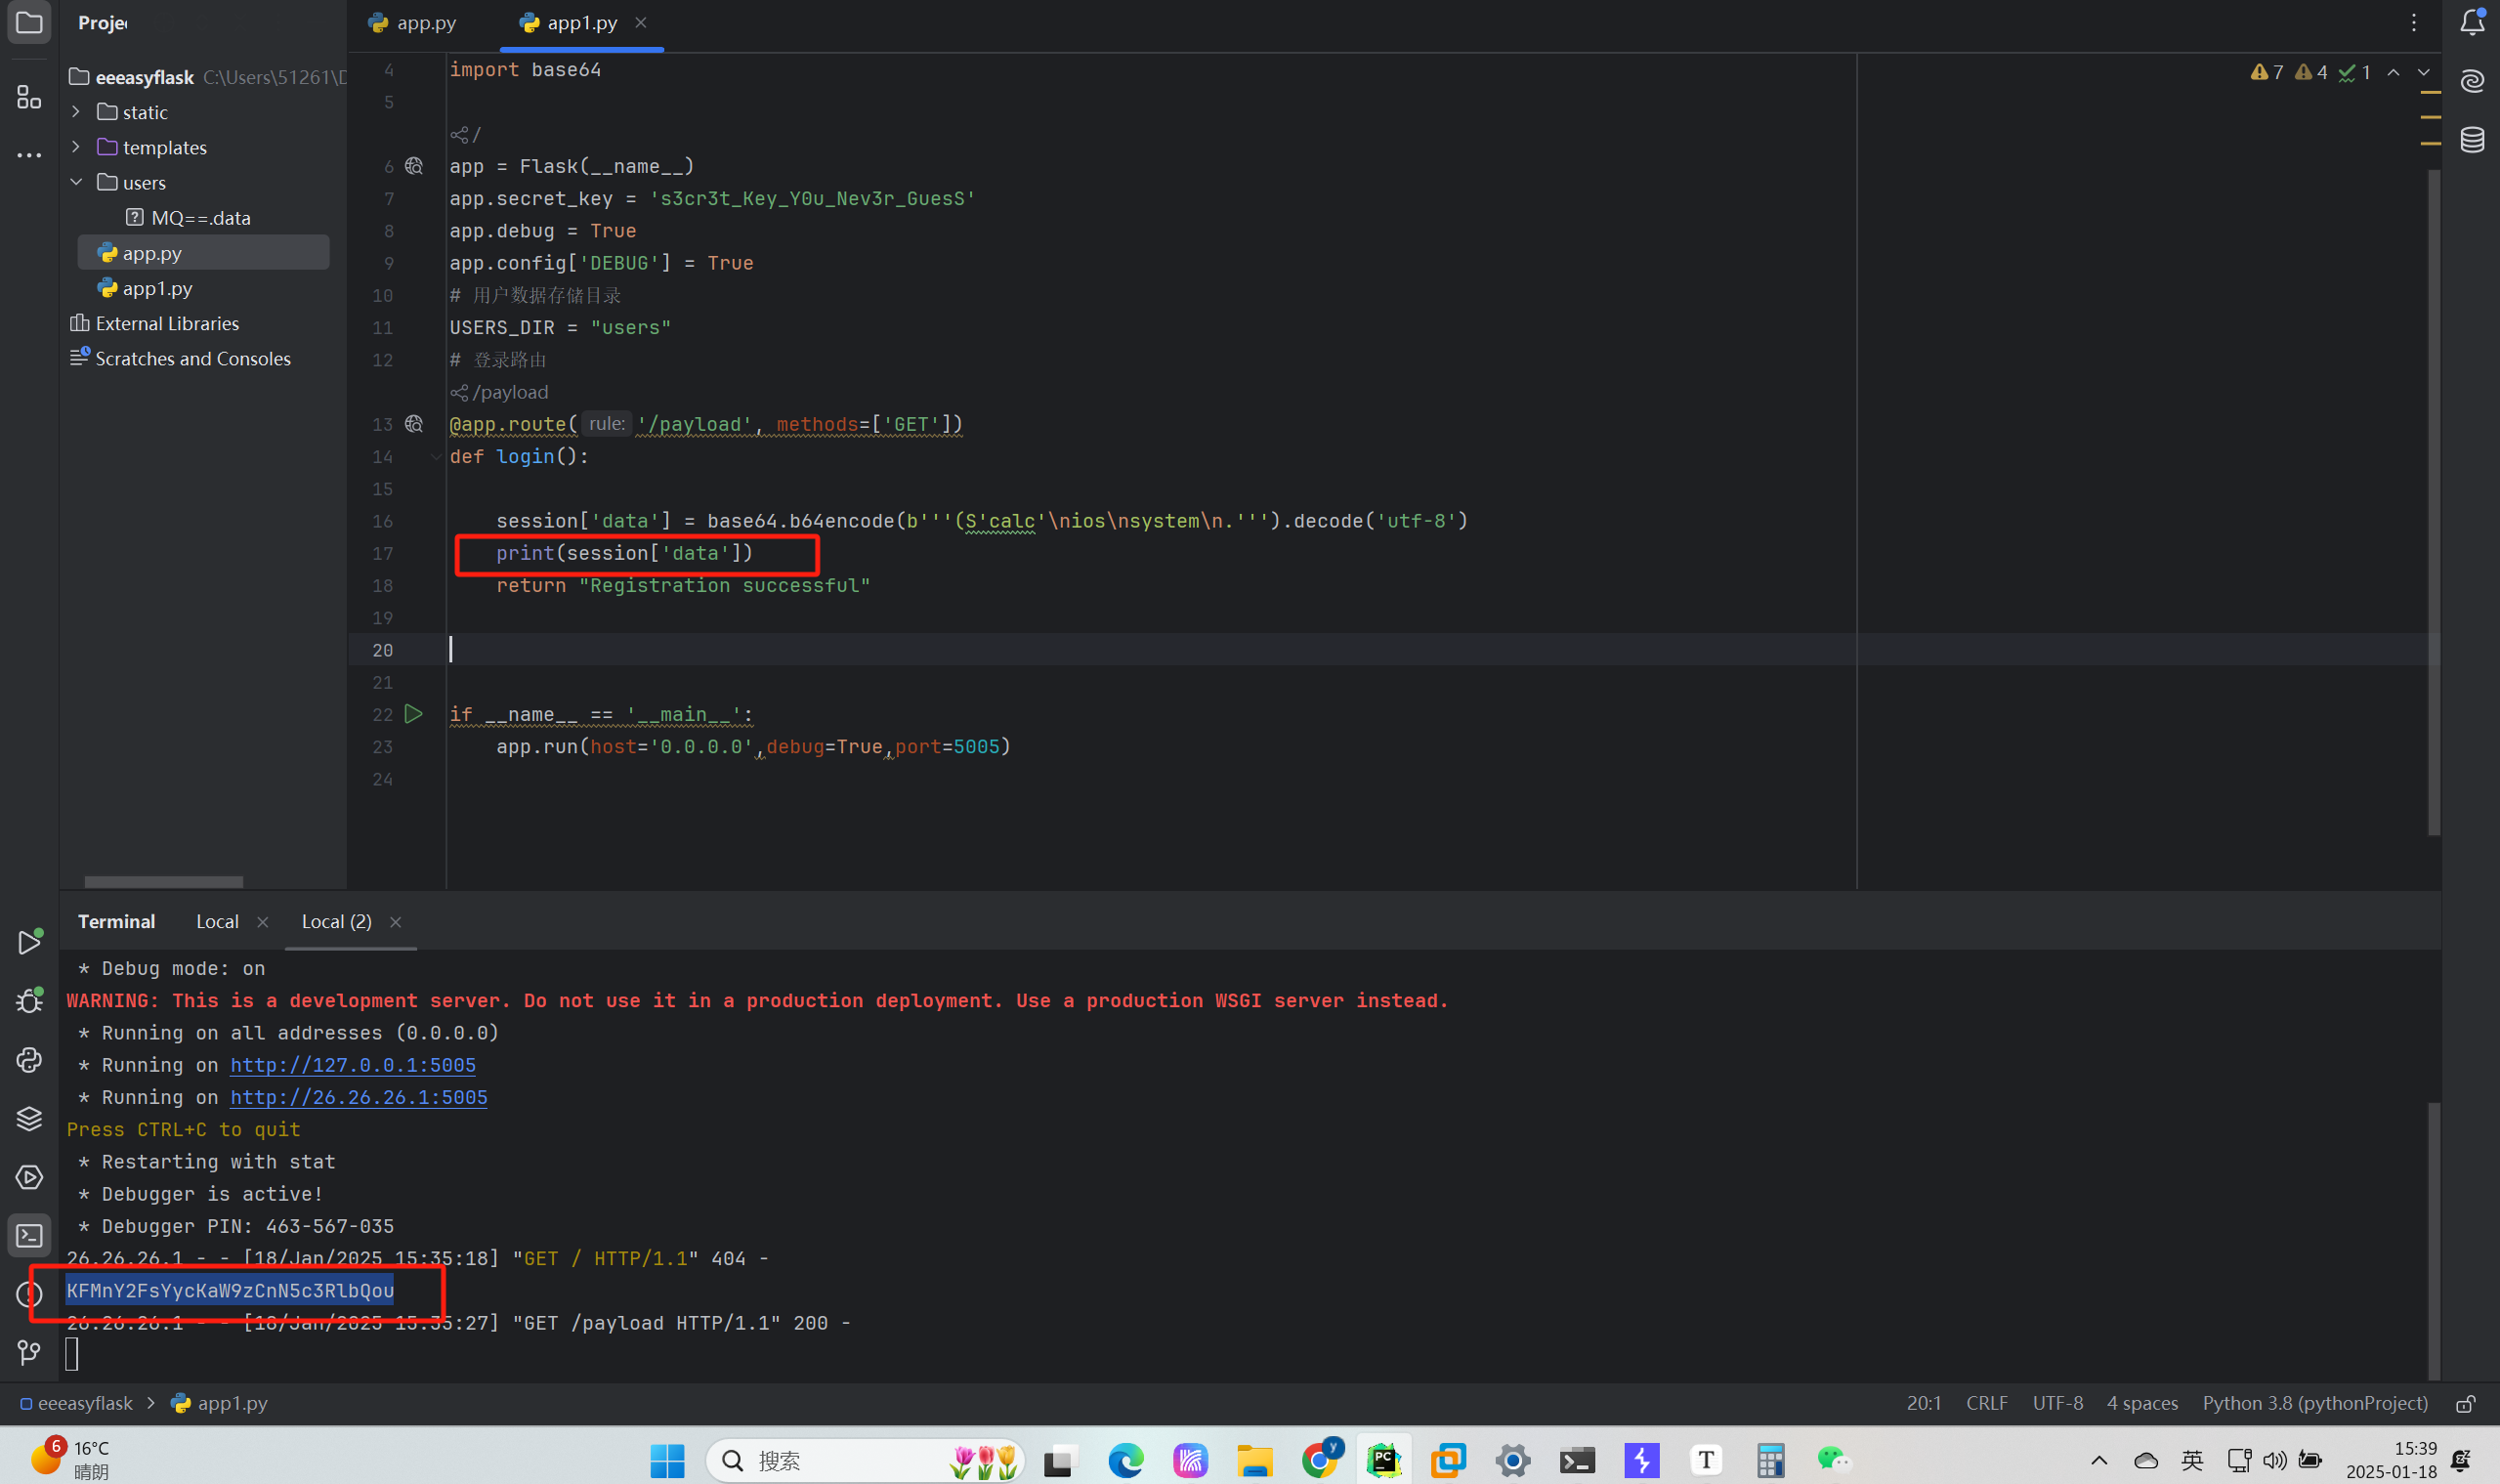Viewport: 2500px width, 1484px height.
Task: Open the http://127.0.0.1:5005 link
Action: [x=353, y=1065]
